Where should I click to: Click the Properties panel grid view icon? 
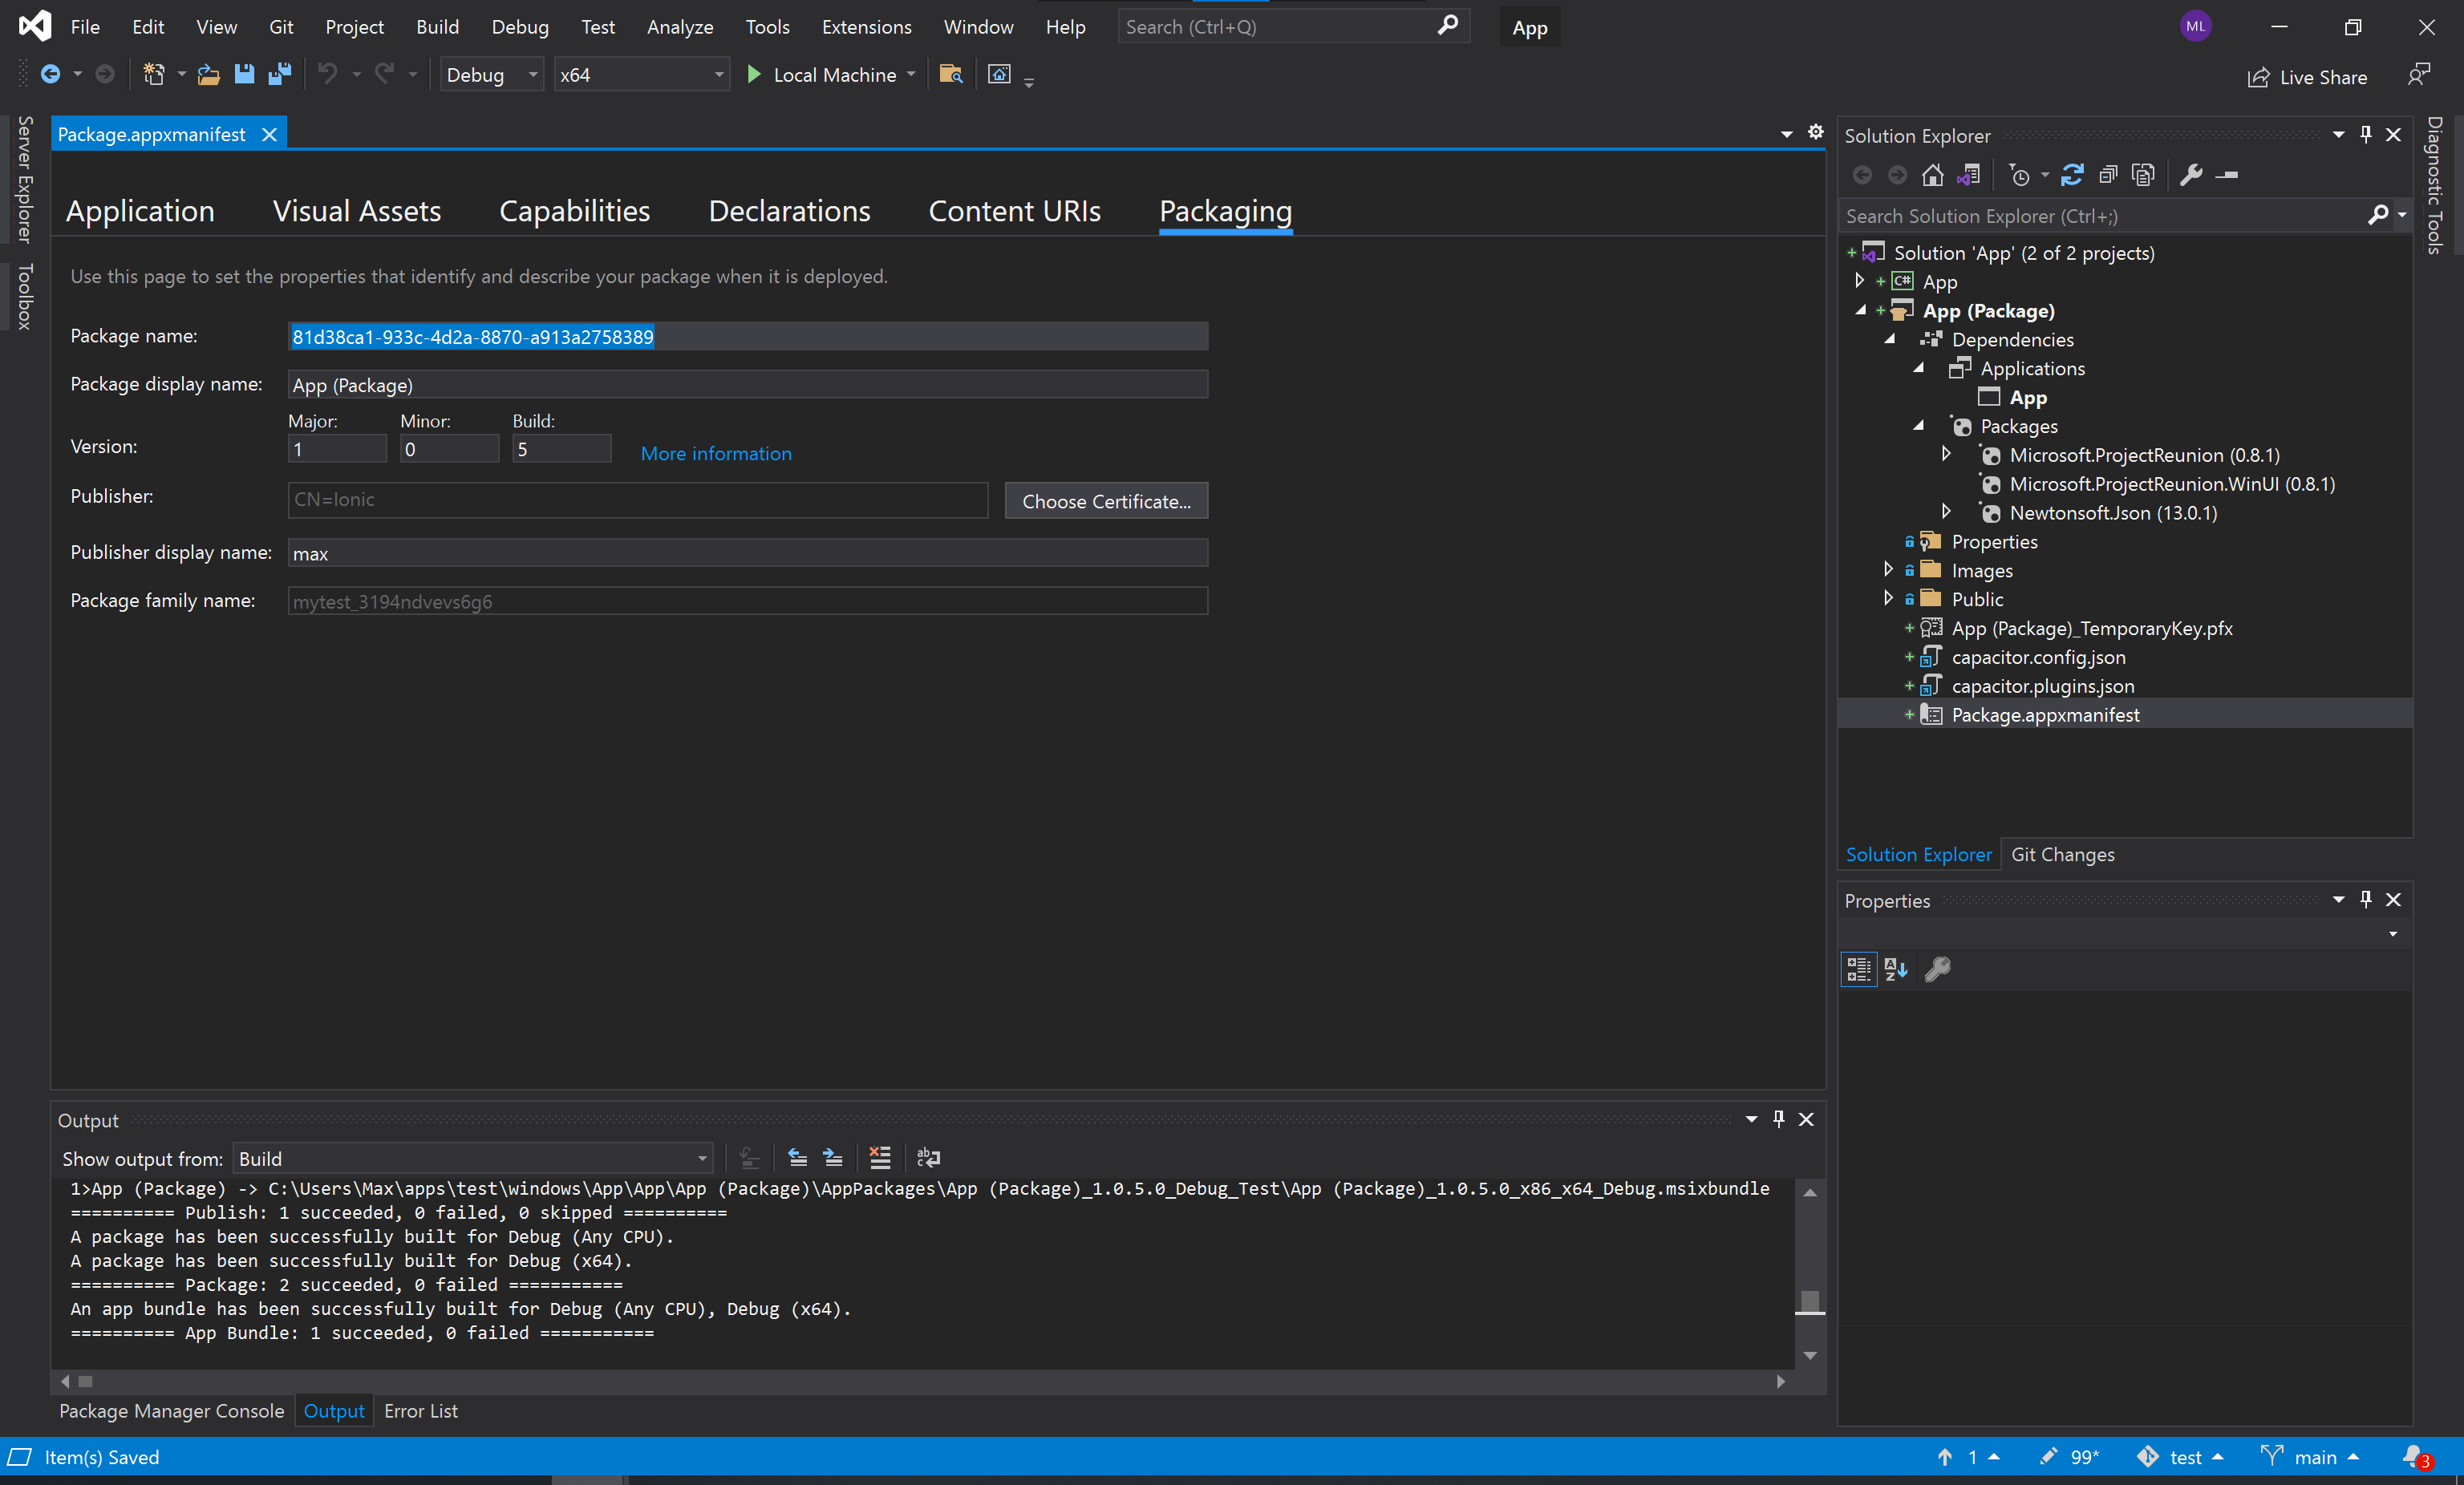[1858, 969]
